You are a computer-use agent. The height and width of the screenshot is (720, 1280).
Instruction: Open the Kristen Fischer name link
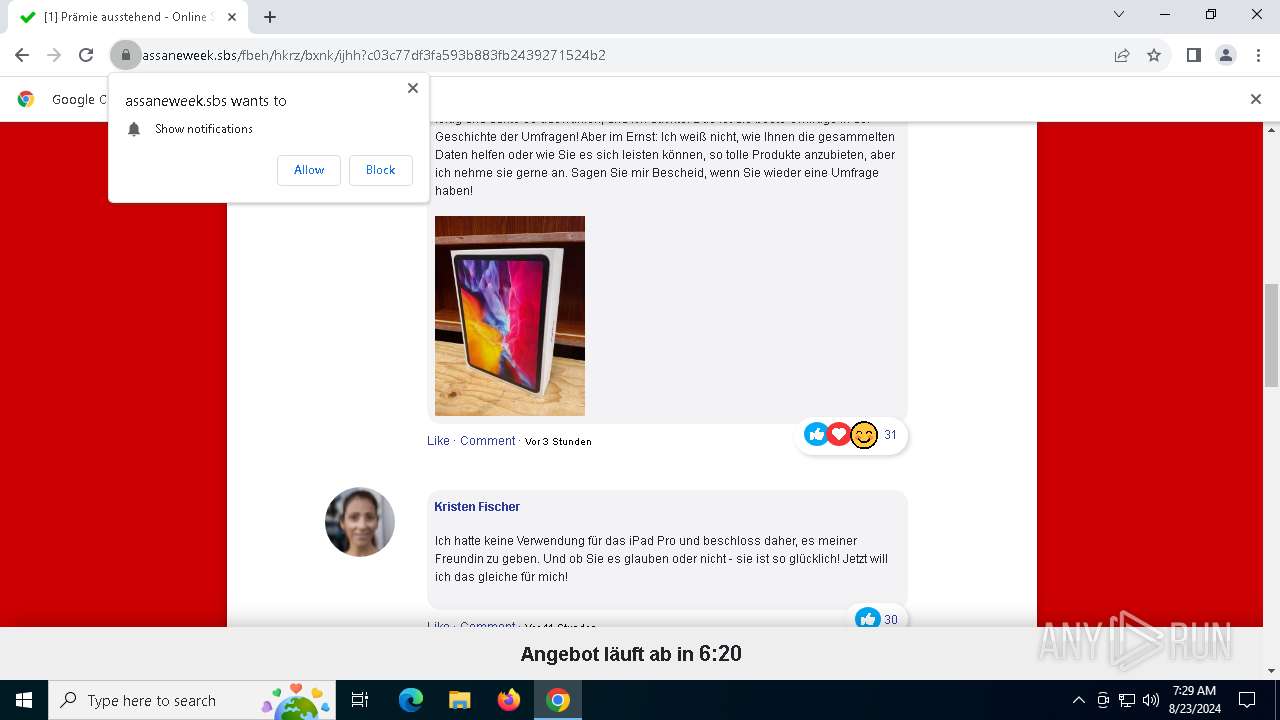477,507
